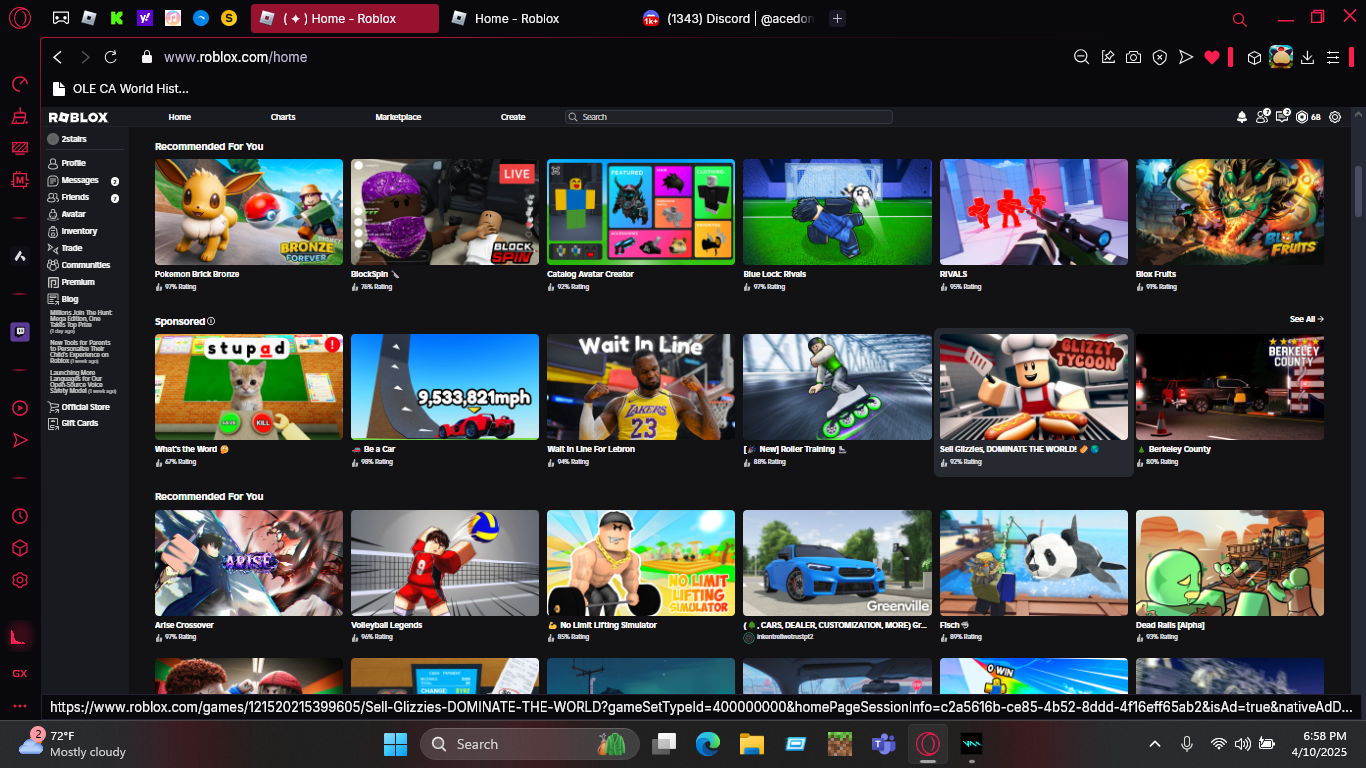Click the Opera sidebar History clock icon

[x=20, y=516]
